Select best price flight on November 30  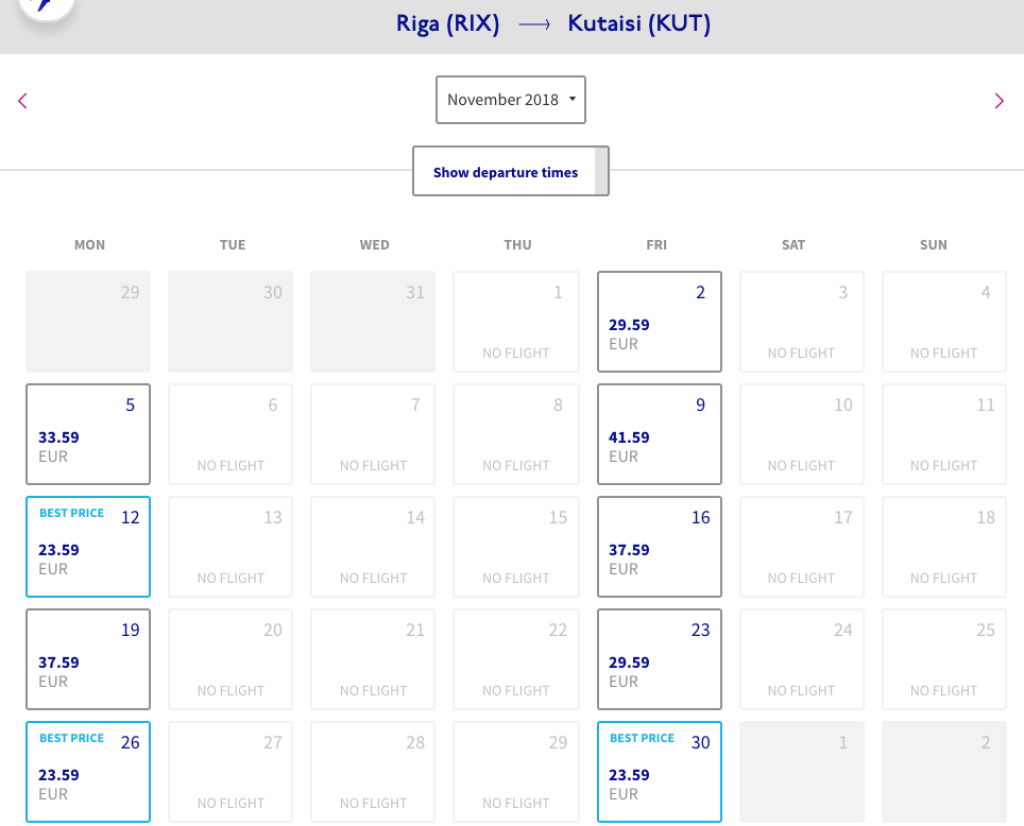659,772
